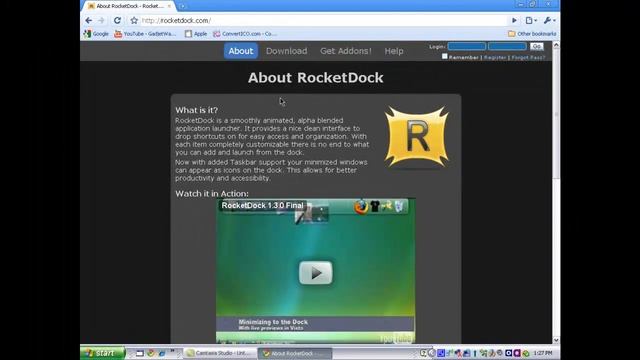Screen dimensions: 640x360
Task: Open the page menu dropdown
Action: (531, 20)
